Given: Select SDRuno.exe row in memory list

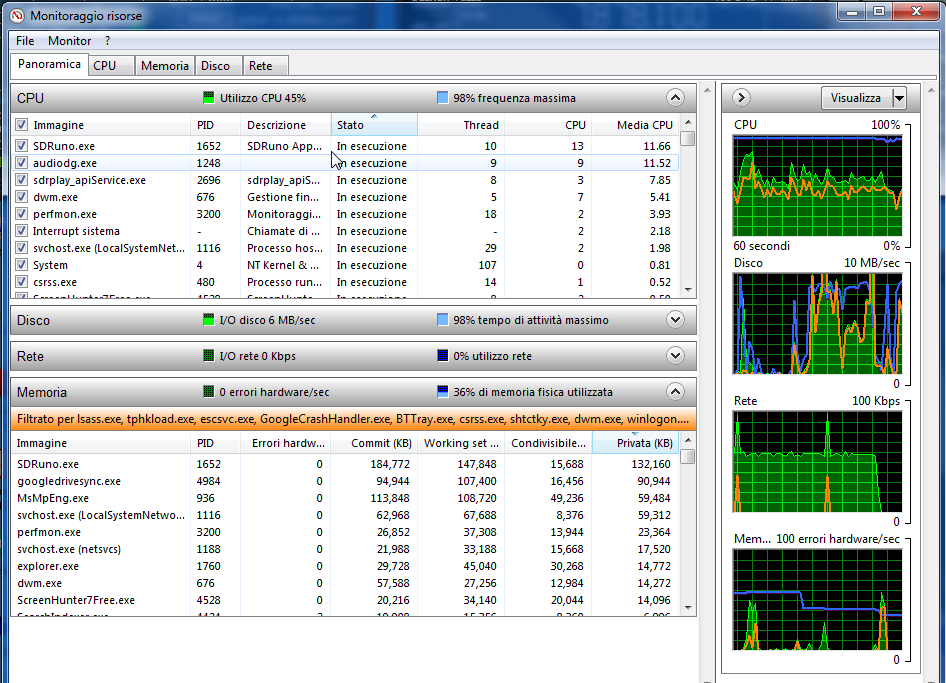Looking at the screenshot, I should 344,464.
